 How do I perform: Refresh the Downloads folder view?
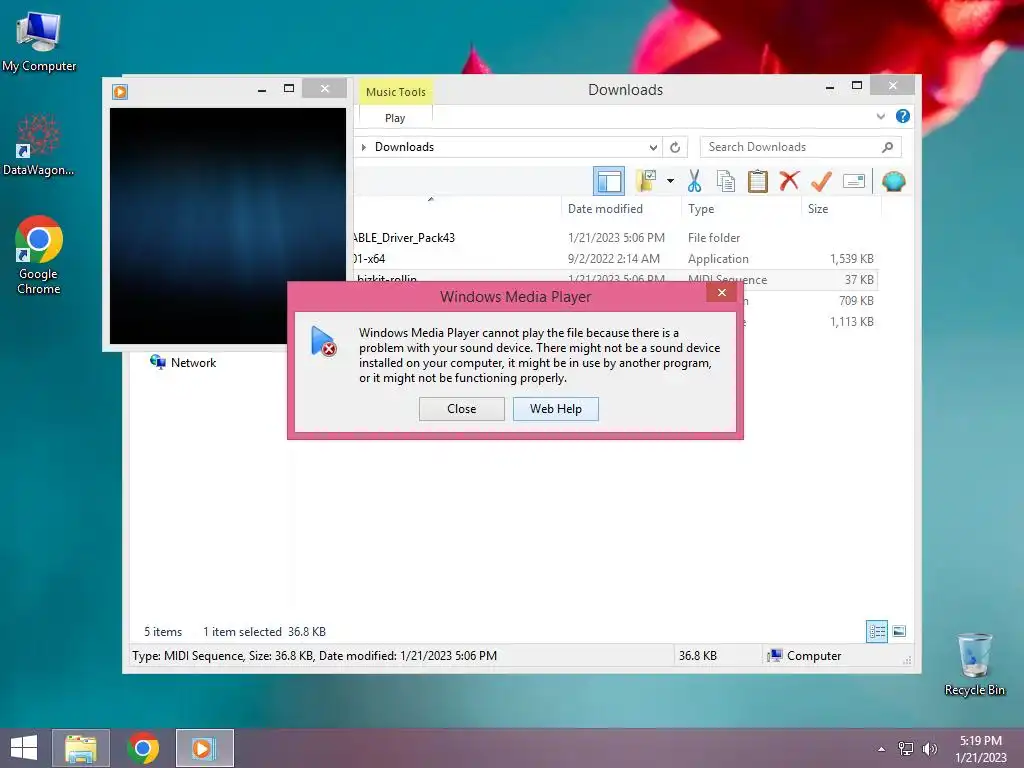[x=675, y=147]
